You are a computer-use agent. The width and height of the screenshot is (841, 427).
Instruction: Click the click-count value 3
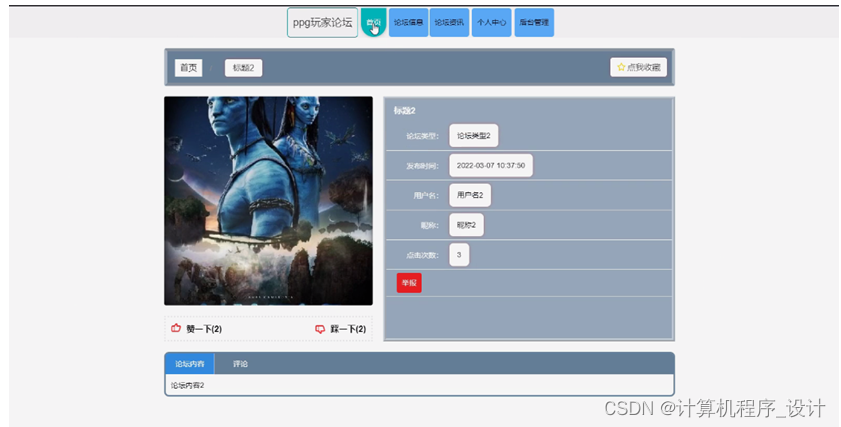point(459,255)
